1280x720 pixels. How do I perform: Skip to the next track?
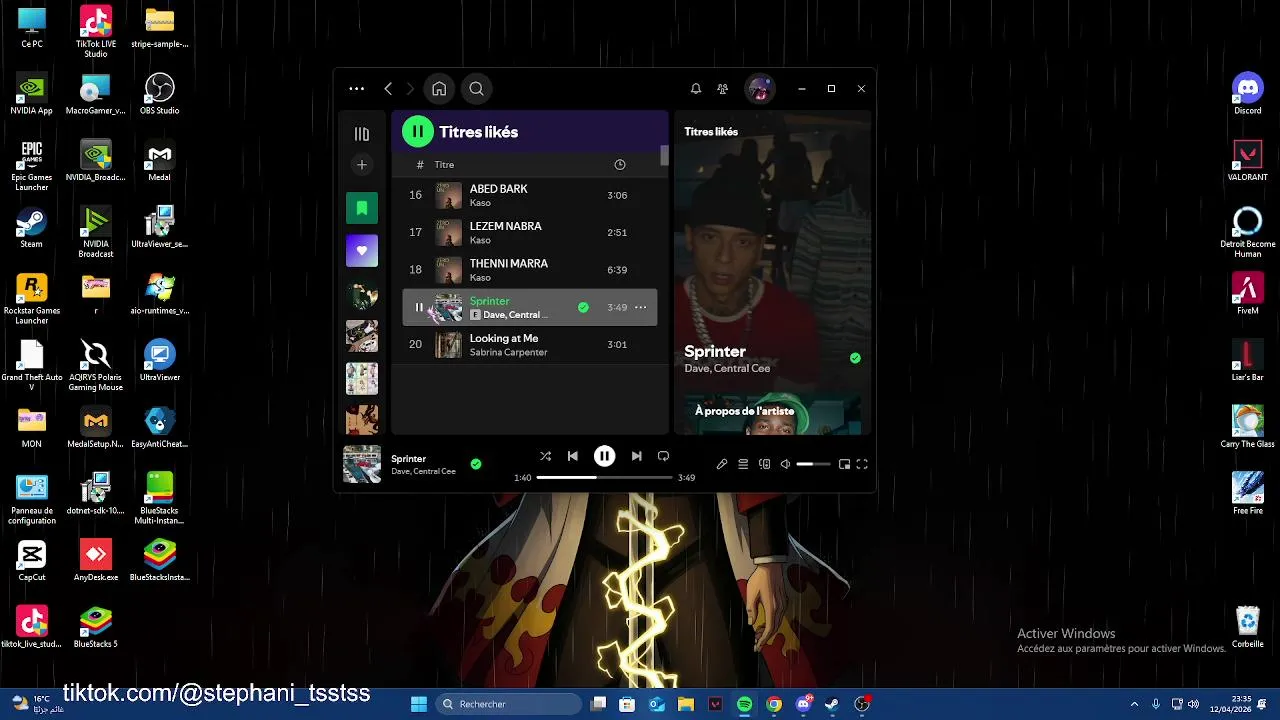click(636, 456)
